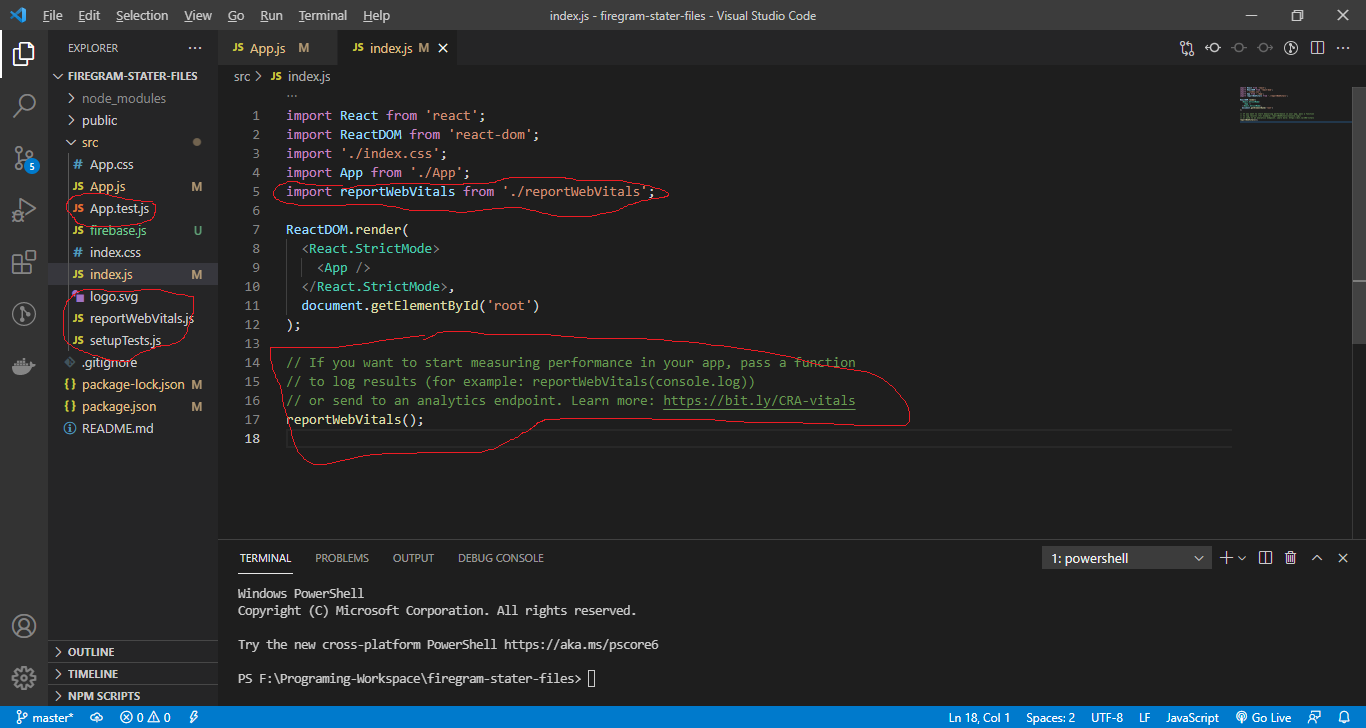The height and width of the screenshot is (728, 1366).
Task: Open logo.svg file in explorer
Action: pos(113,296)
